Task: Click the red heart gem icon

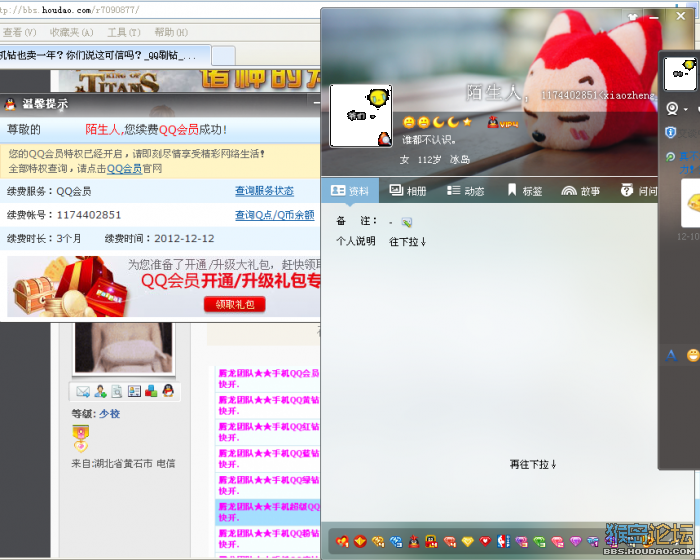Action: (x=485, y=542)
